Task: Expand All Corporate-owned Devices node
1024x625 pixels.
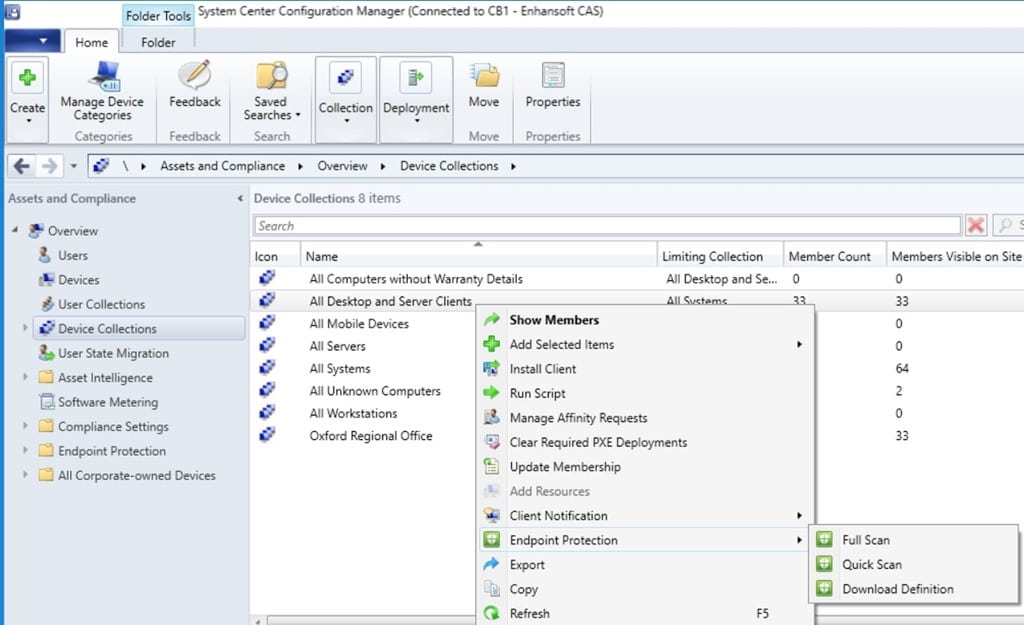Action: click(25, 475)
